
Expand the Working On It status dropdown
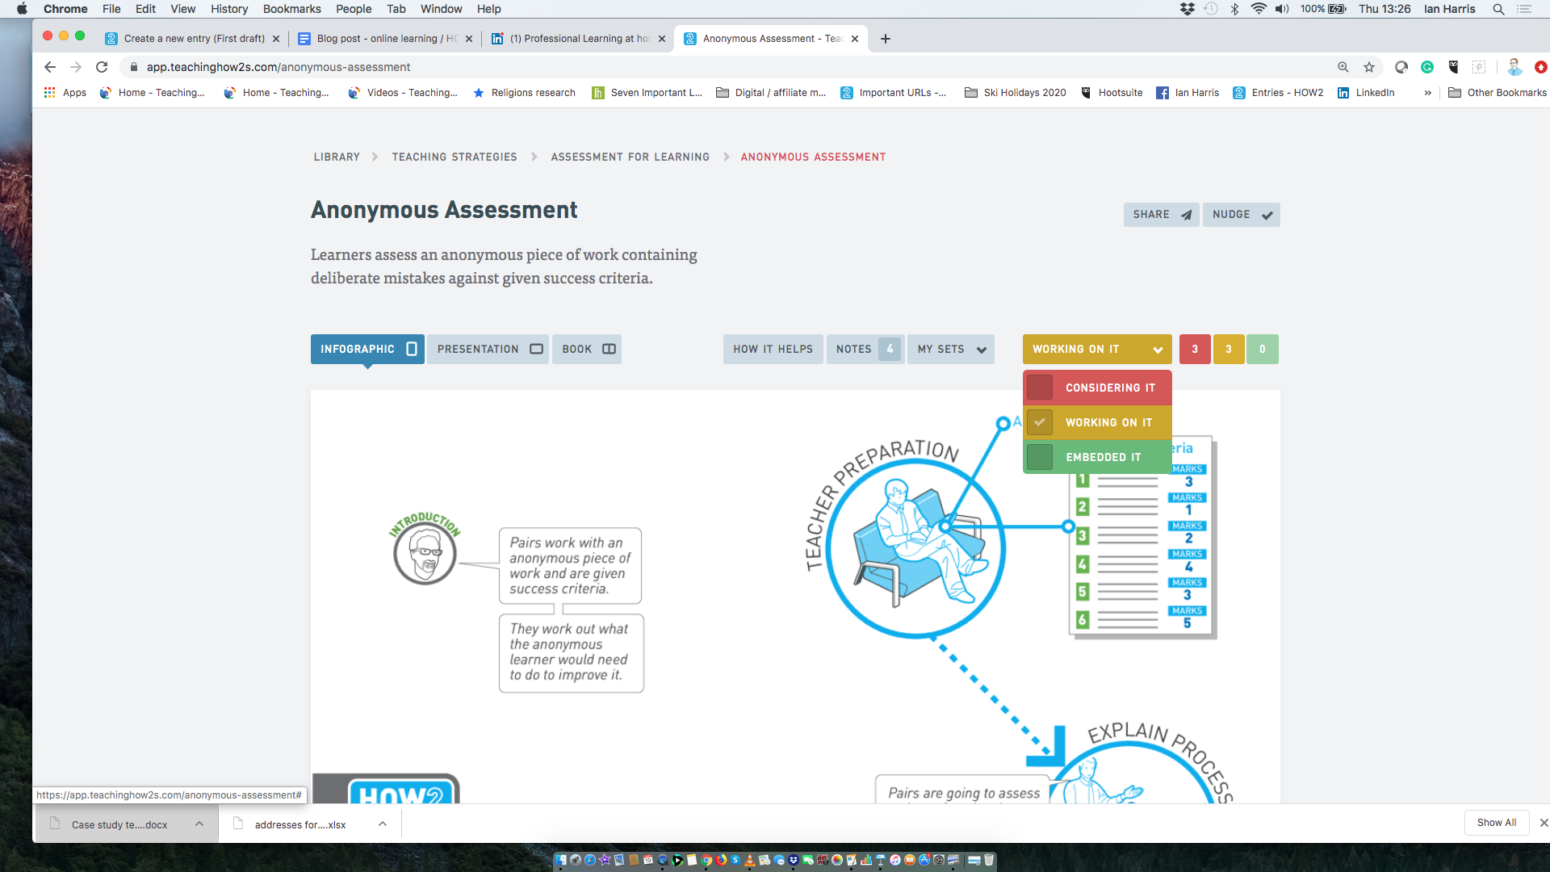pyautogui.click(x=1097, y=349)
